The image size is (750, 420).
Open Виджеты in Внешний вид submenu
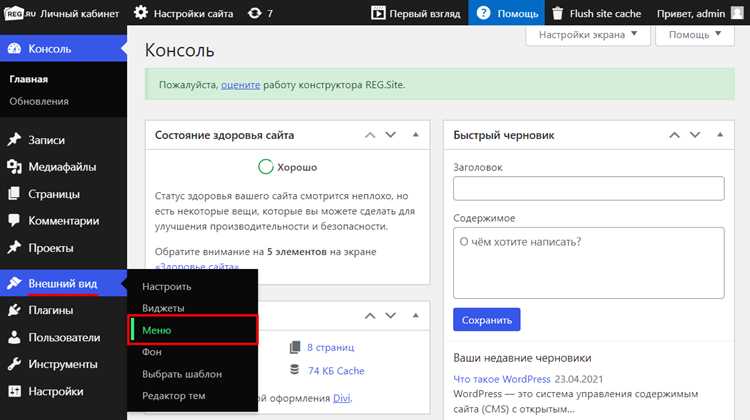pos(163,308)
